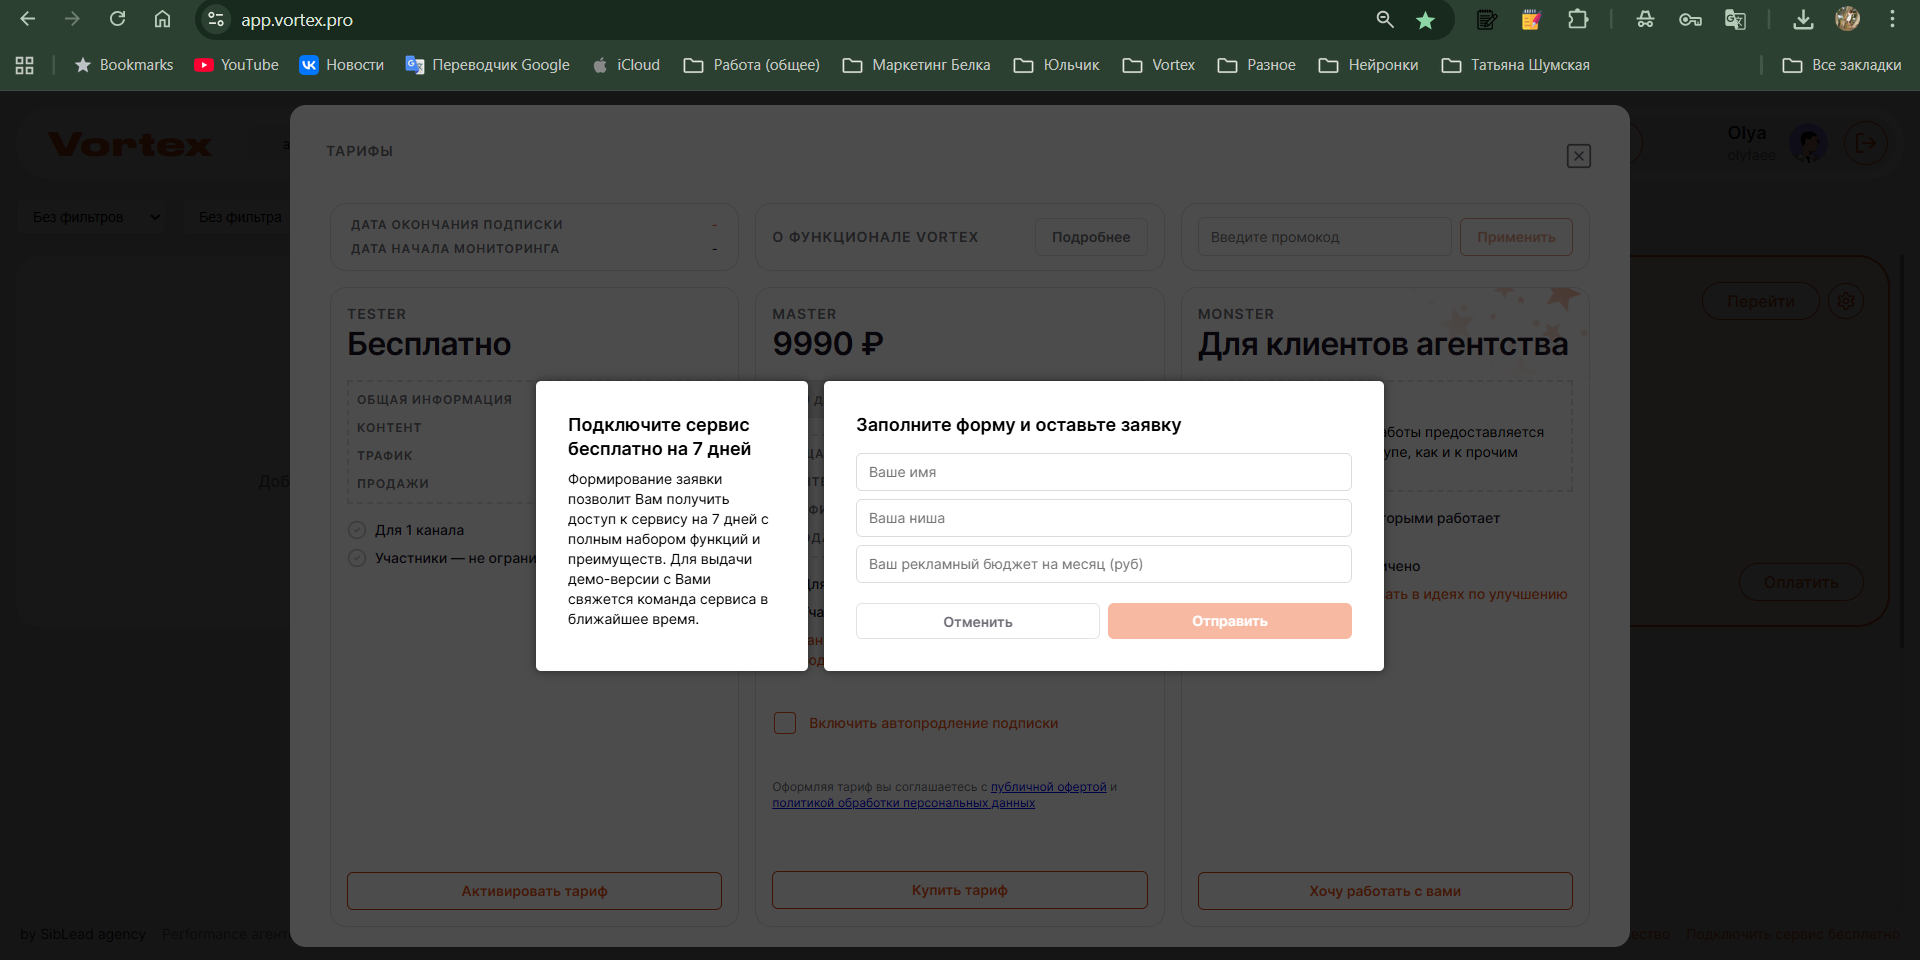Open the password key icon

1690,19
